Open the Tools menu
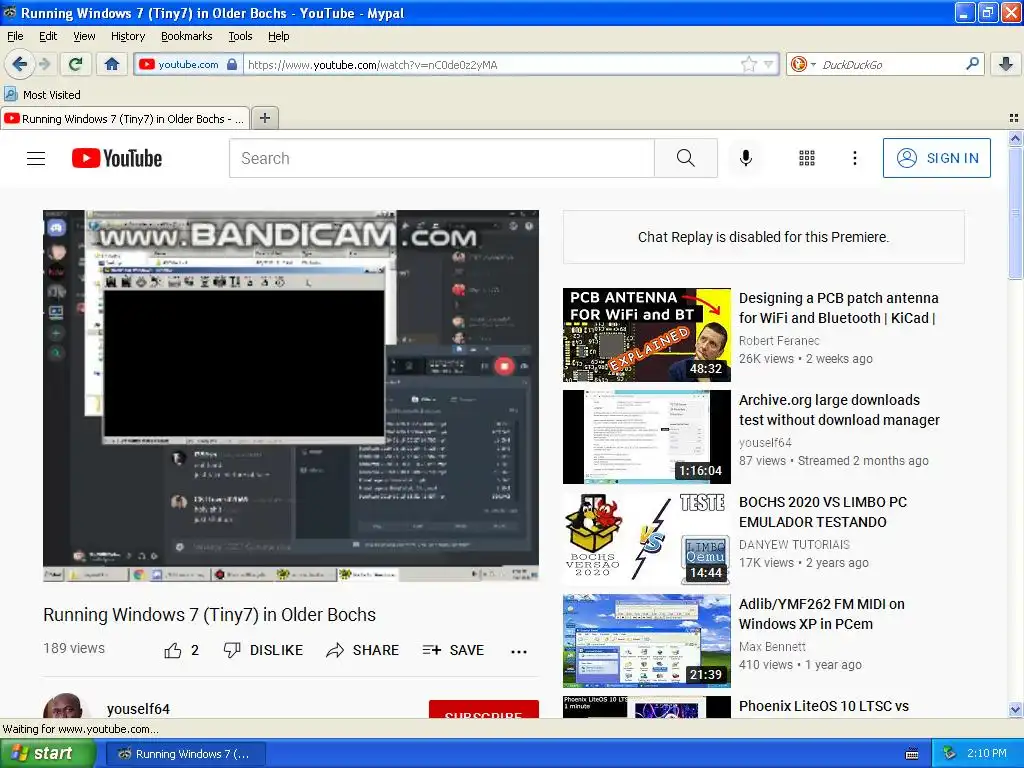The width and height of the screenshot is (1024, 768). tap(240, 36)
